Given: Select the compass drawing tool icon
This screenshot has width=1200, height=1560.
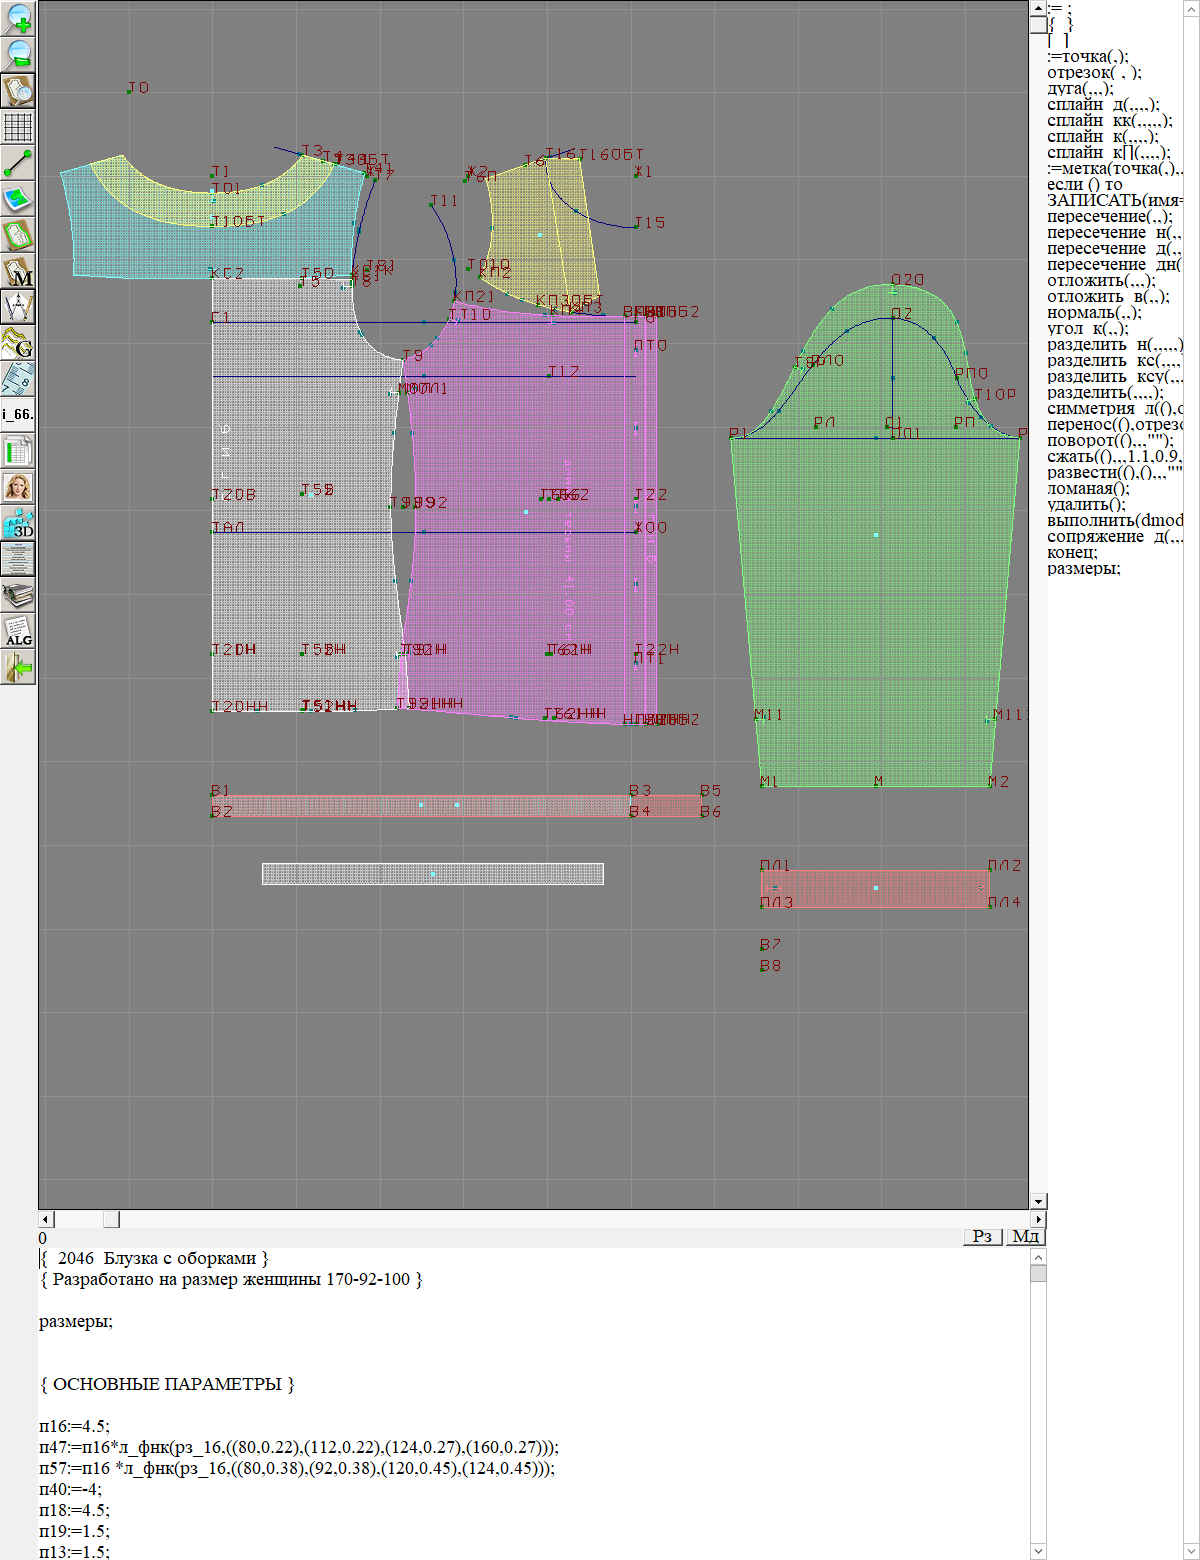Looking at the screenshot, I should [18, 307].
